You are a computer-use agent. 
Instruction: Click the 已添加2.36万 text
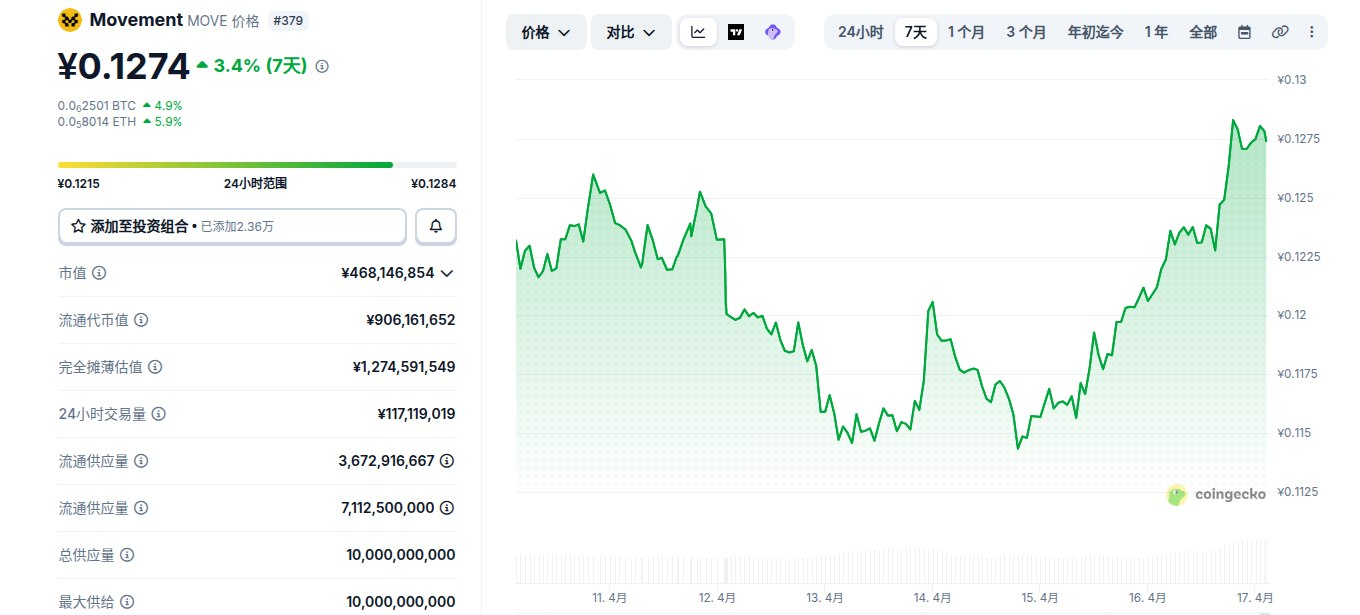point(237,227)
